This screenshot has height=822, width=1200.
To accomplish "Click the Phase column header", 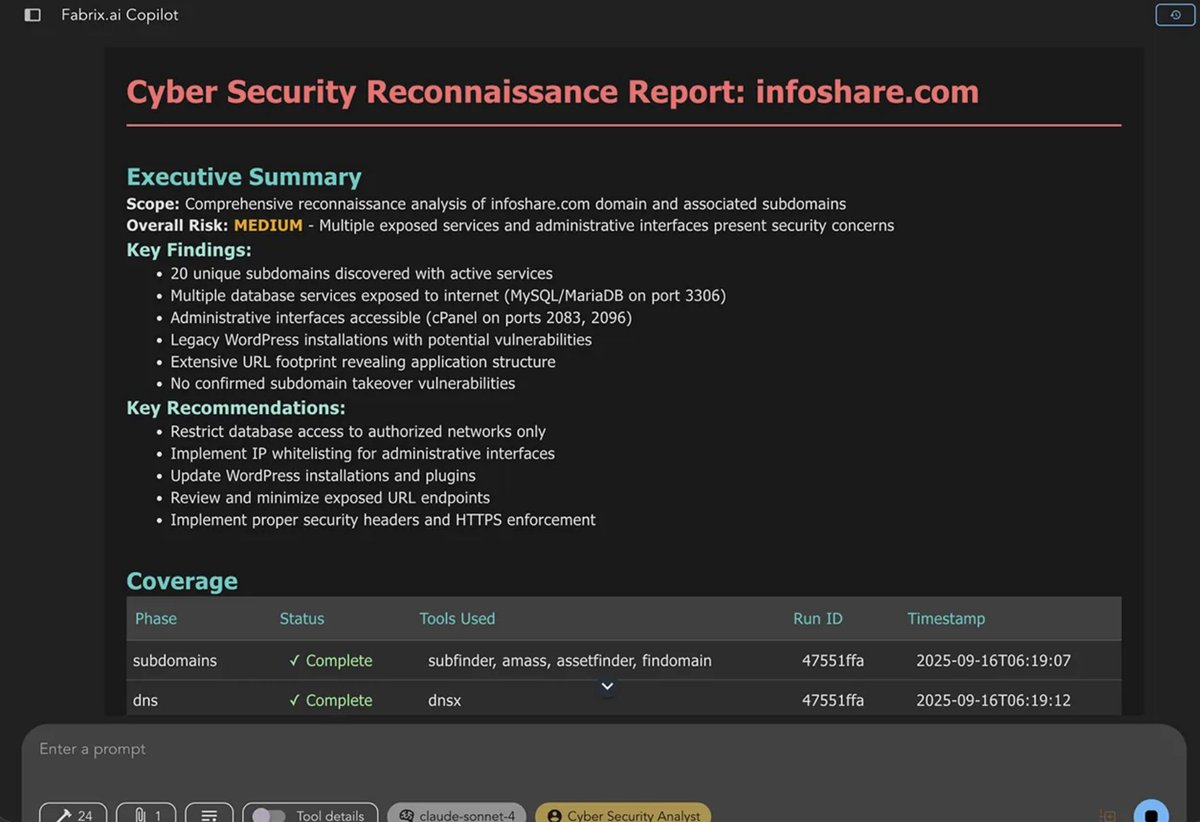I will click(156, 619).
